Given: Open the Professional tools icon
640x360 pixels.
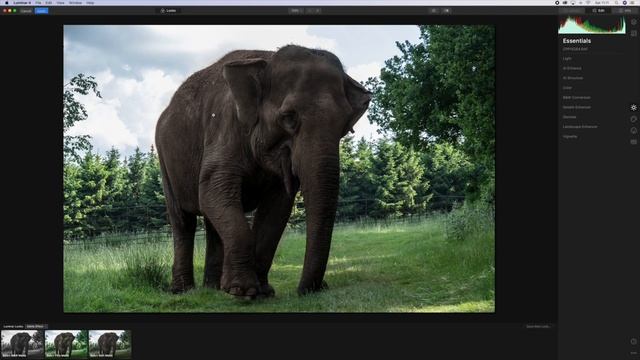Looking at the screenshot, I should pyautogui.click(x=633, y=142).
